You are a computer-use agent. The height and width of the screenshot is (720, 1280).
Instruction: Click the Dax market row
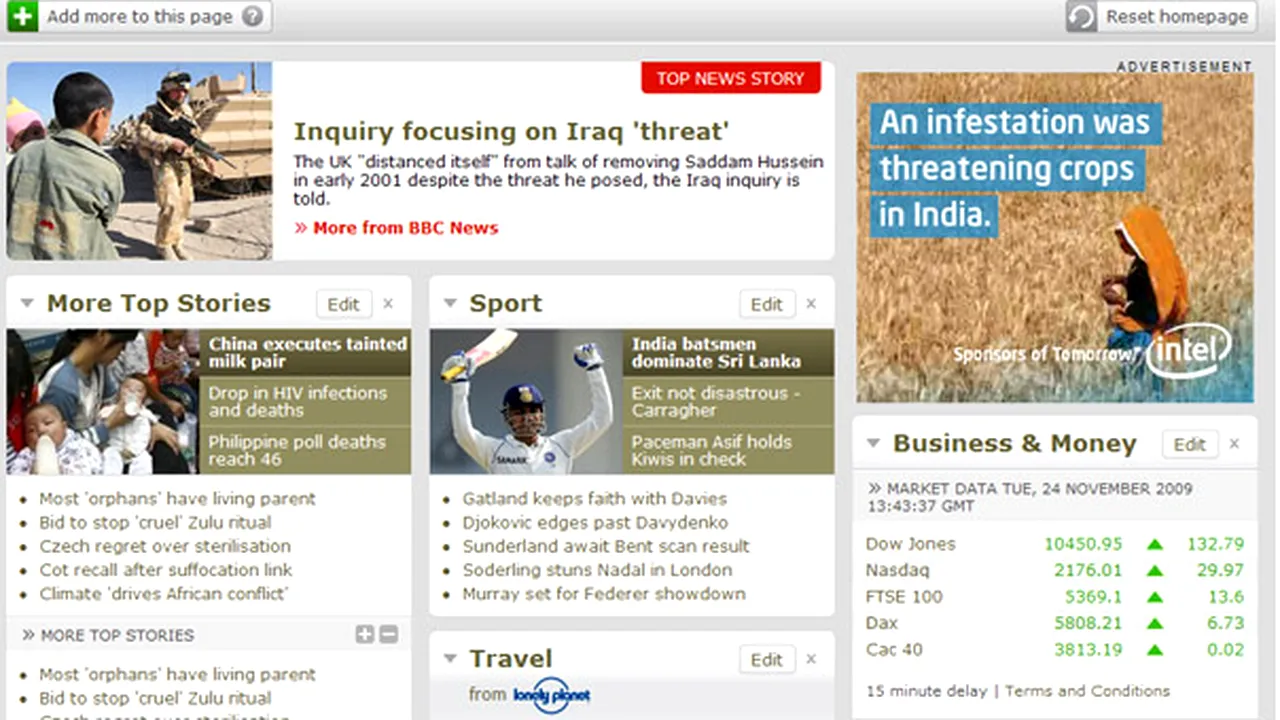click(x=1055, y=623)
